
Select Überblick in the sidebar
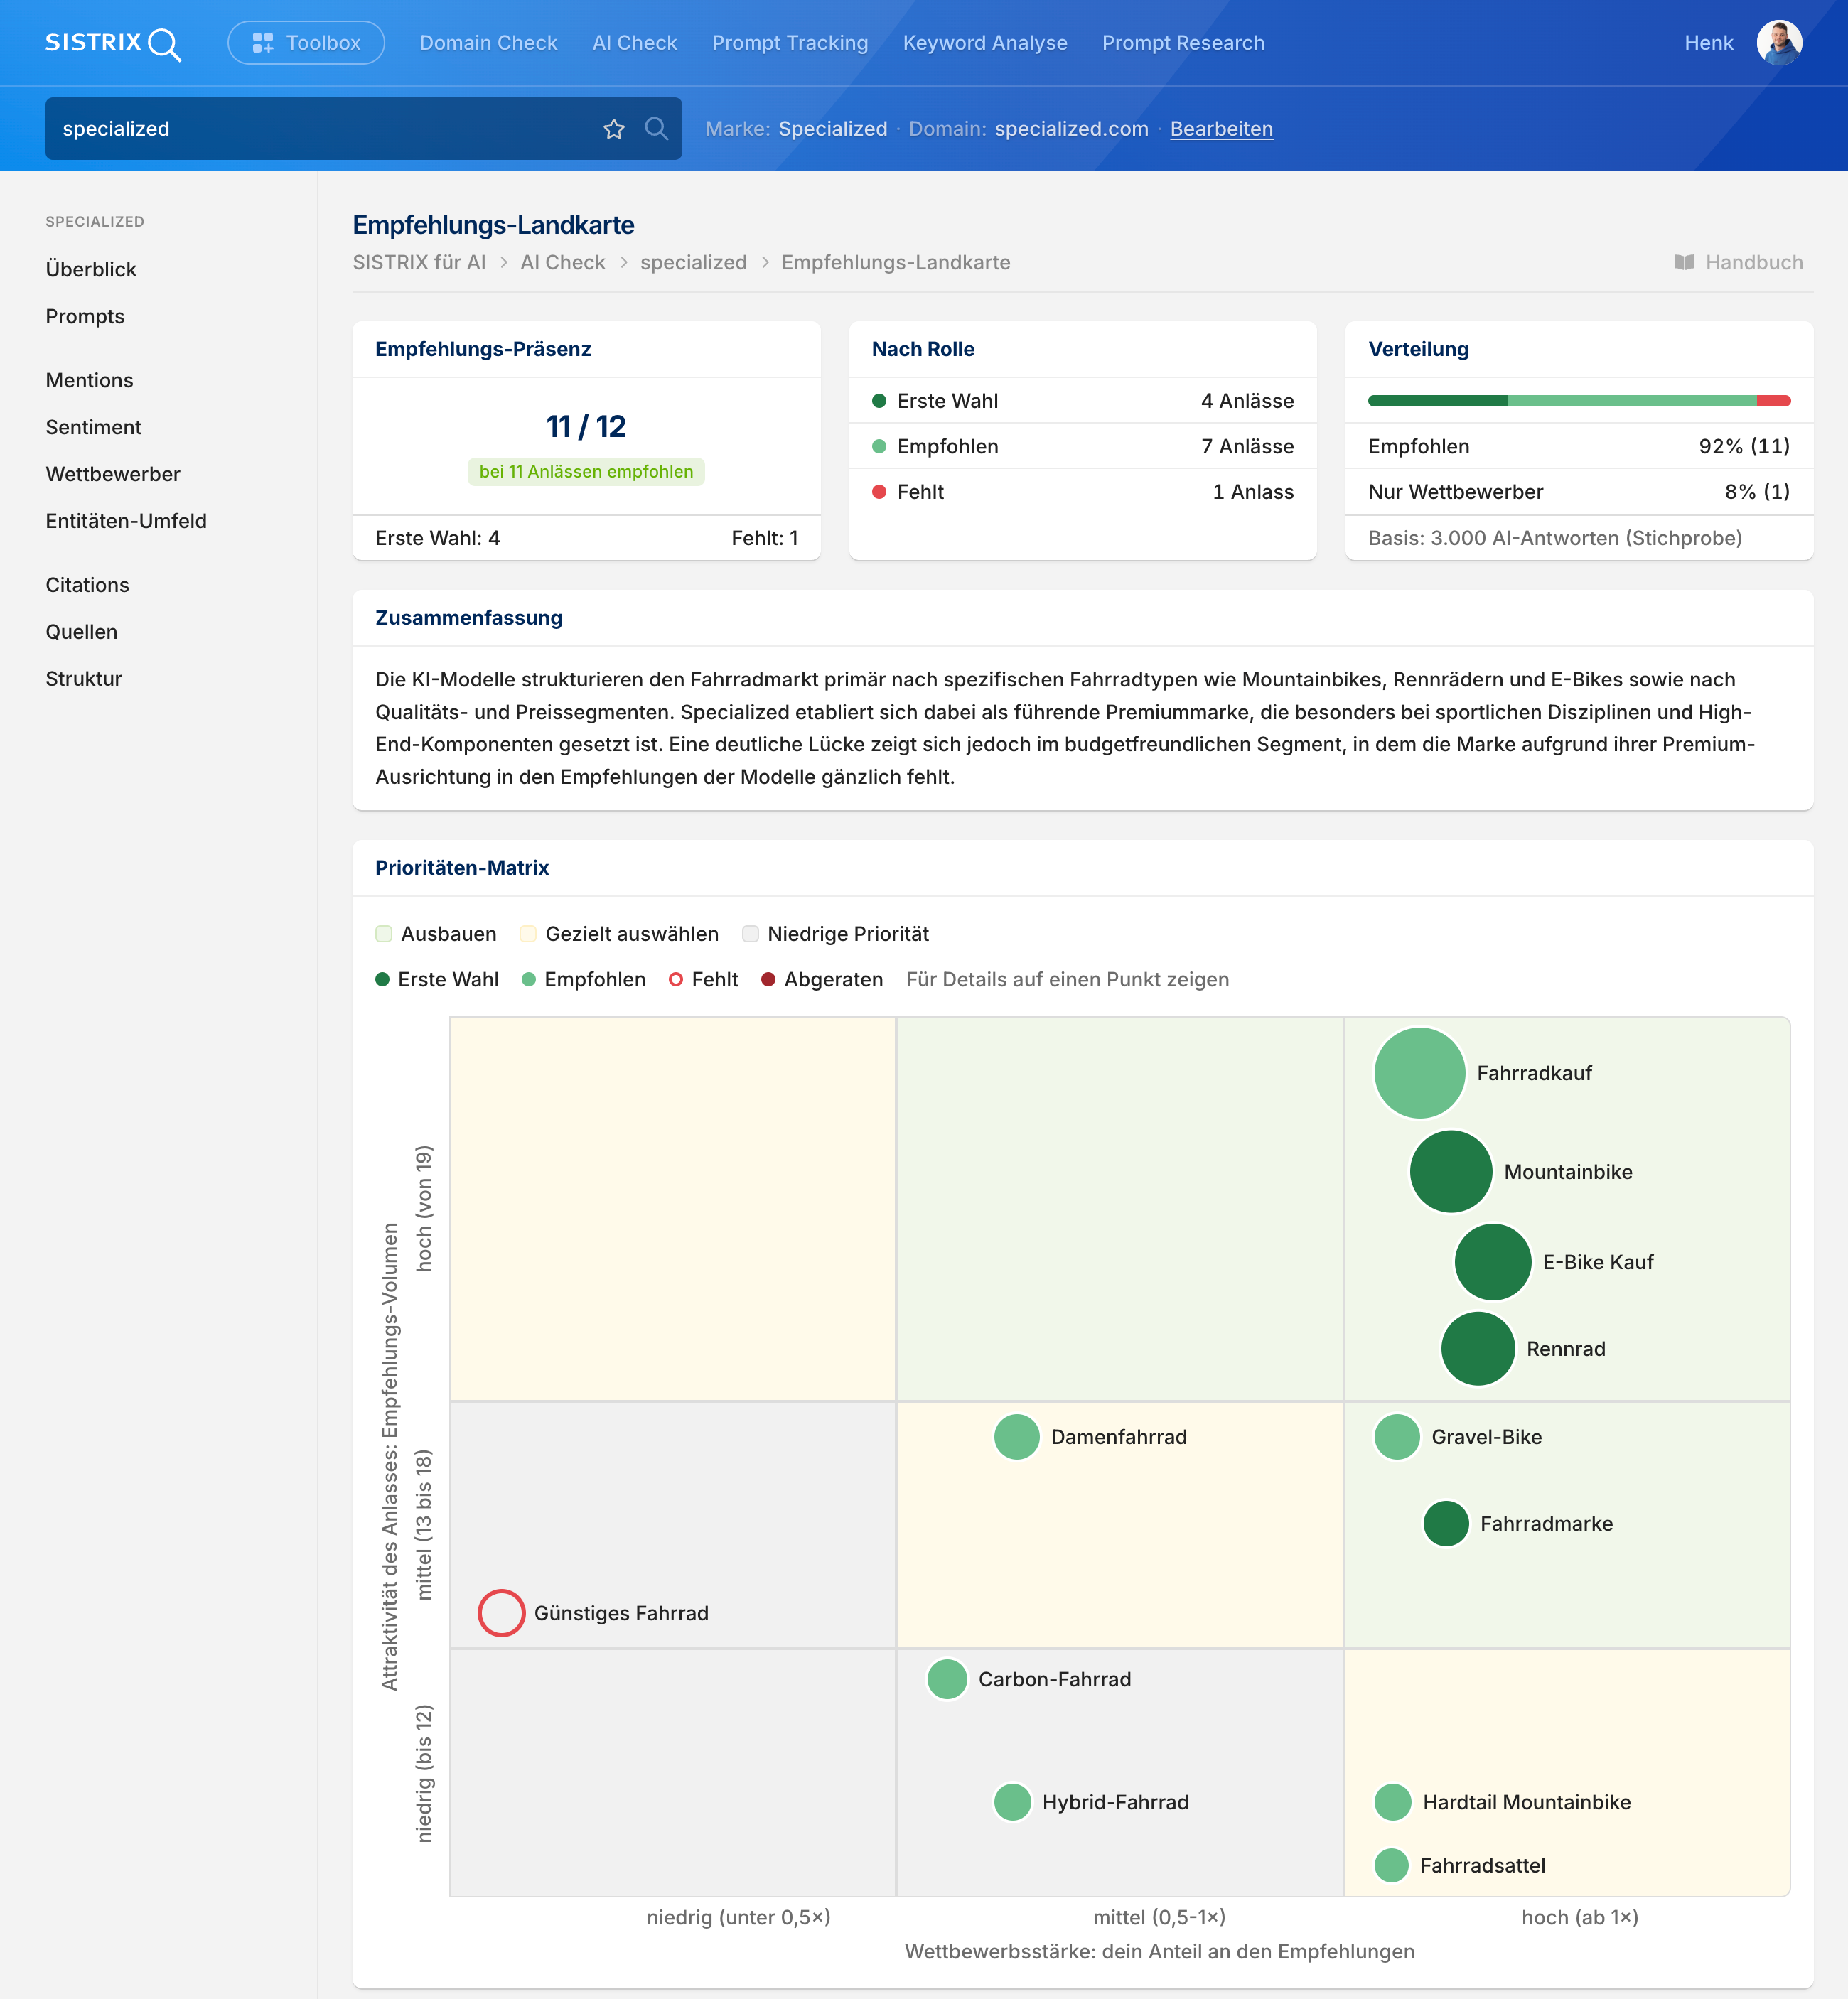pos(91,269)
